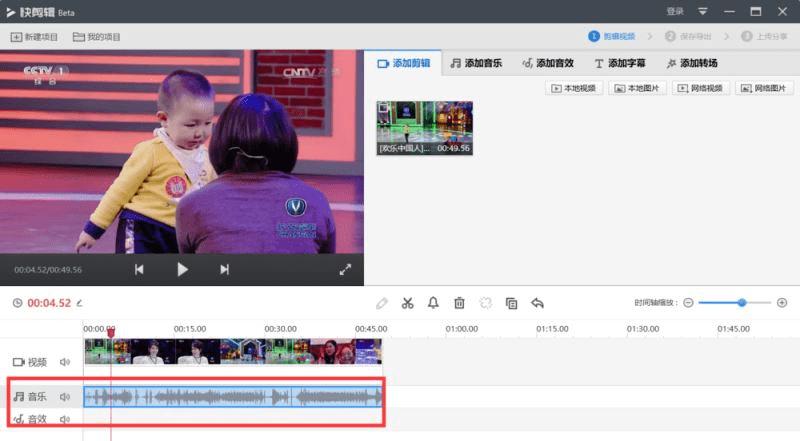
Task: Click the pencil edit tool in timeline toolbar
Action: [x=382, y=303]
